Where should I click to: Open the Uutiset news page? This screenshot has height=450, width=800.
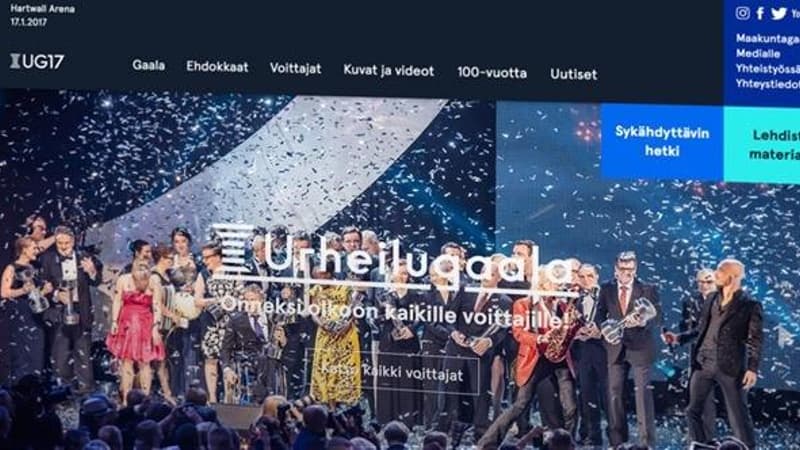pyautogui.click(x=573, y=74)
